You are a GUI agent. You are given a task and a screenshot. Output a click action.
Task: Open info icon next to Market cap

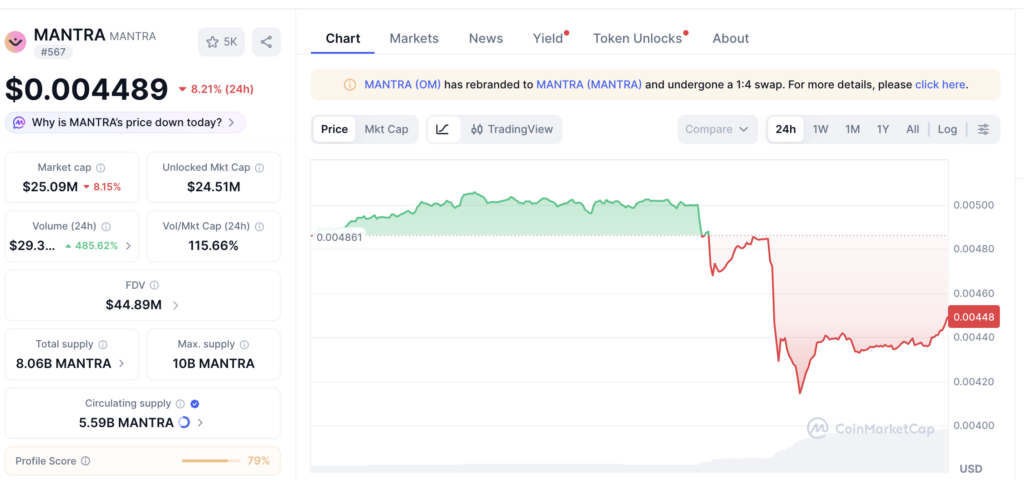pyautogui.click(x=101, y=168)
